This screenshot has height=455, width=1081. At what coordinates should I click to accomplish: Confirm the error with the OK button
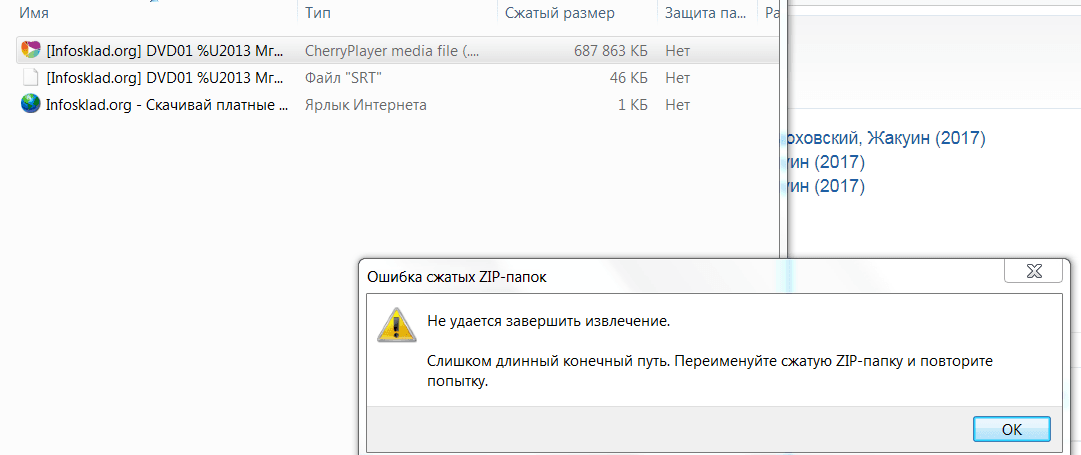tap(1011, 429)
